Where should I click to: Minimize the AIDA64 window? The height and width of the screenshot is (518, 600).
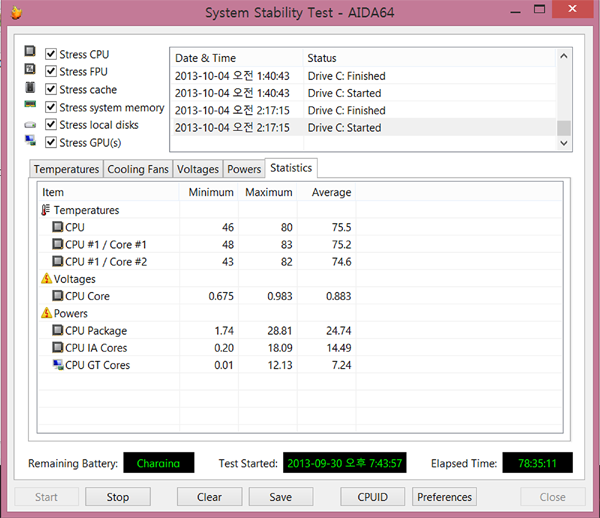515,10
